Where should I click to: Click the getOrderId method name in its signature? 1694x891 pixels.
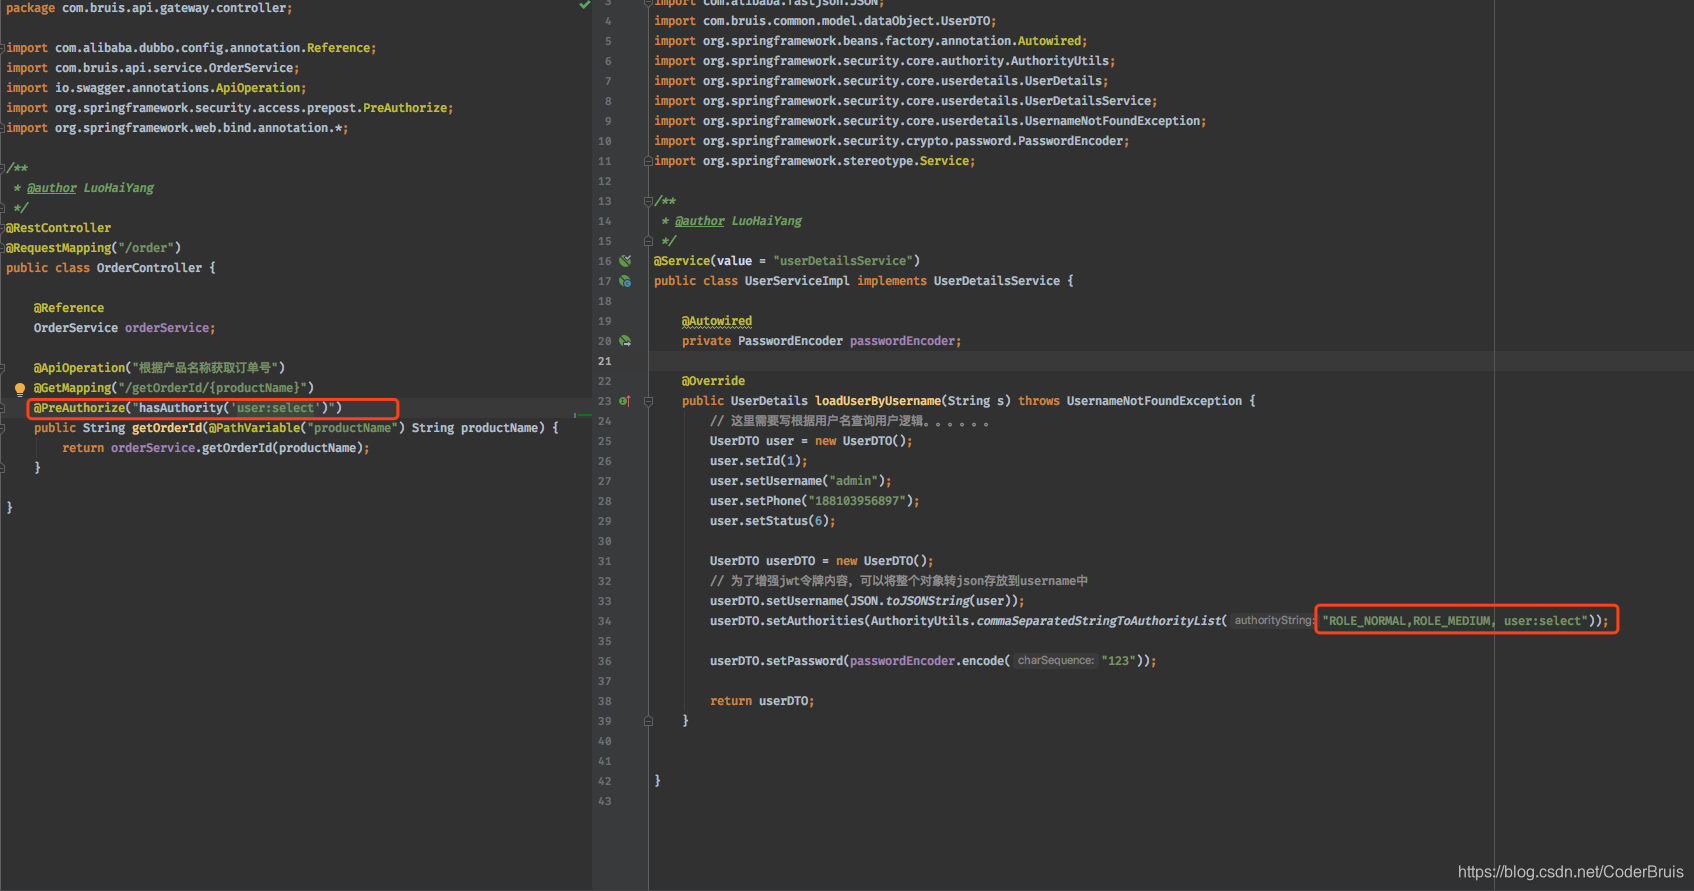(x=167, y=428)
